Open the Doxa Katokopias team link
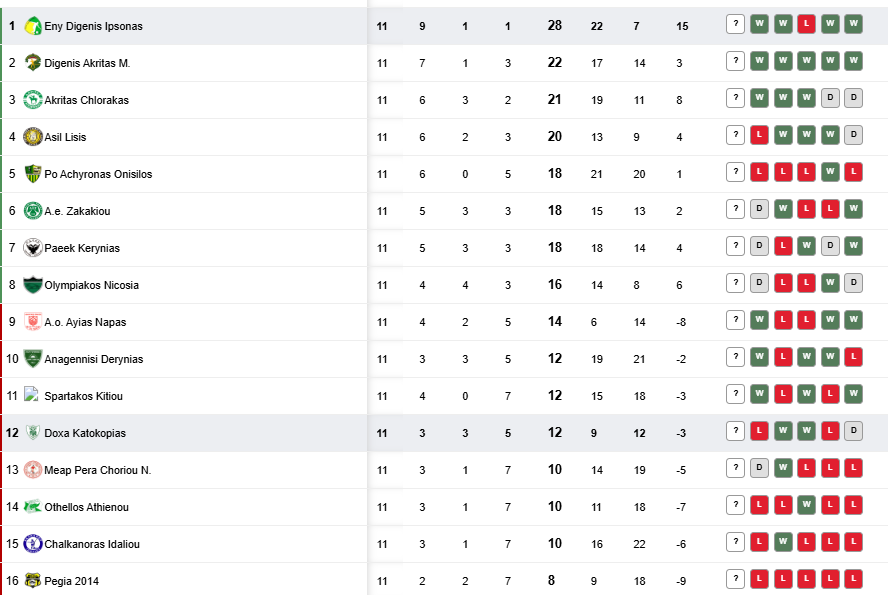Image resolution: width=888 pixels, height=595 pixels. (x=85, y=433)
